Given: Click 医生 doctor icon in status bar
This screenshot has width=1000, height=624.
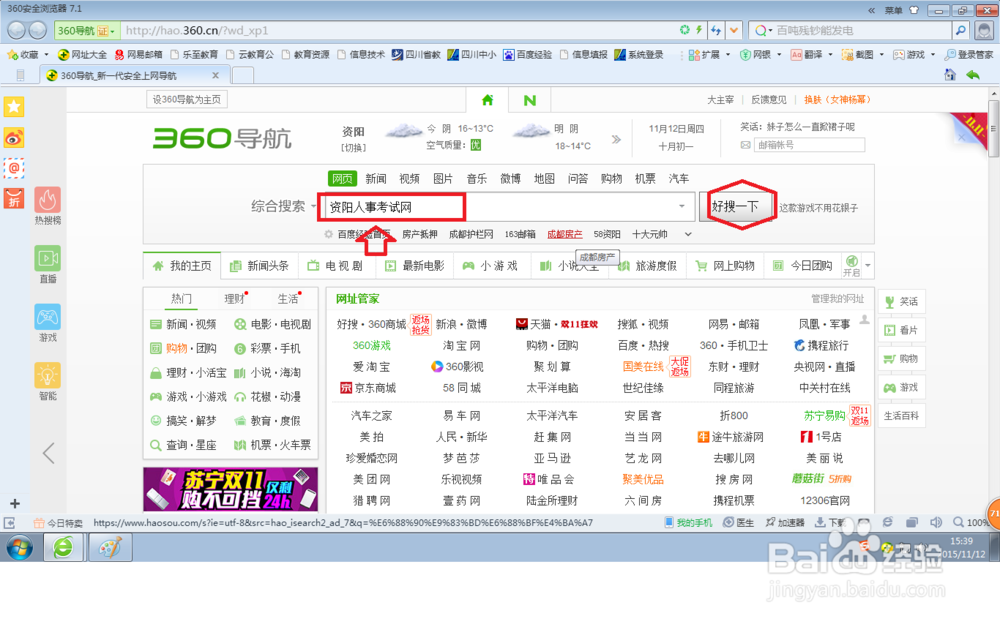Looking at the screenshot, I should click(x=739, y=523).
